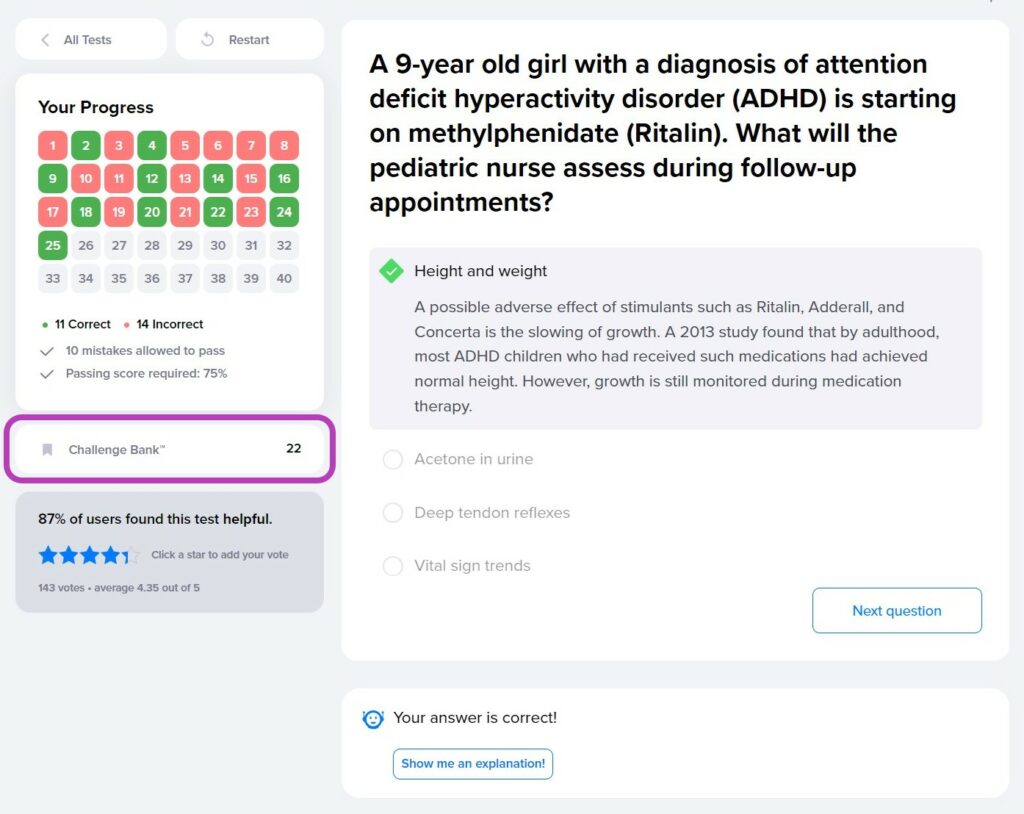
Task: Open question 33 from the progress grid
Action: (52, 278)
